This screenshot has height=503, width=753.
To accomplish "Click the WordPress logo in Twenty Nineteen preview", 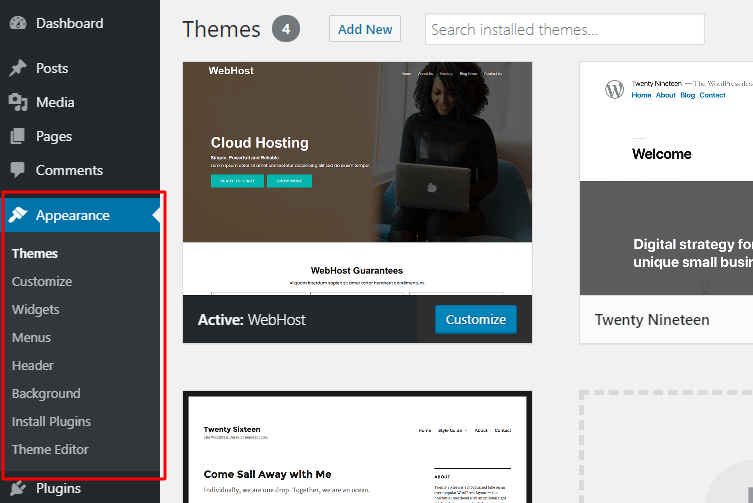I will click(x=614, y=89).
